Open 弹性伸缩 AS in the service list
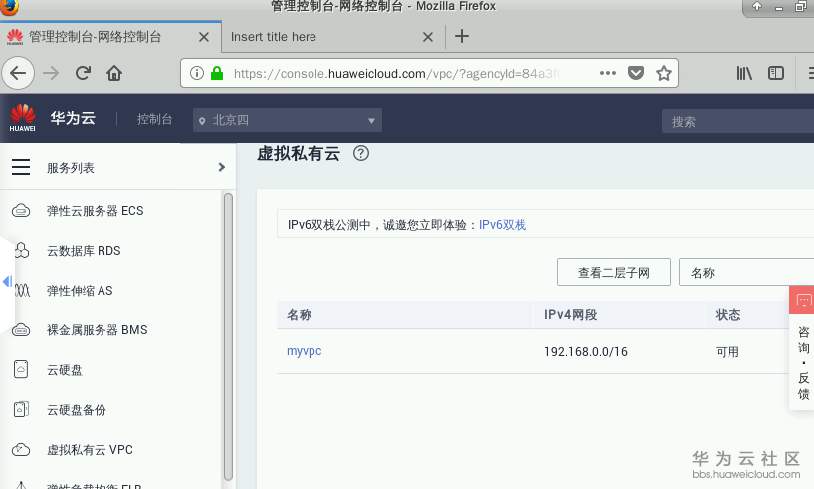This screenshot has height=489, width=814. (x=79, y=291)
